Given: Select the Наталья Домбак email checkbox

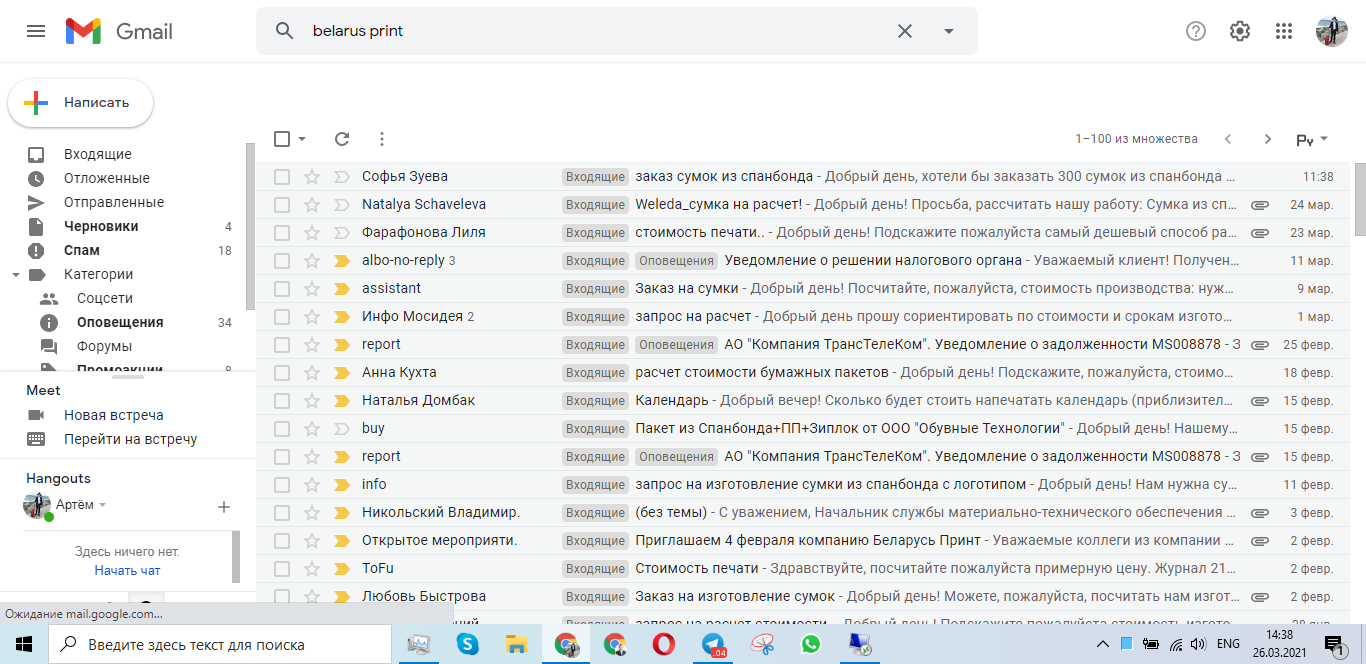Looking at the screenshot, I should coord(282,401).
